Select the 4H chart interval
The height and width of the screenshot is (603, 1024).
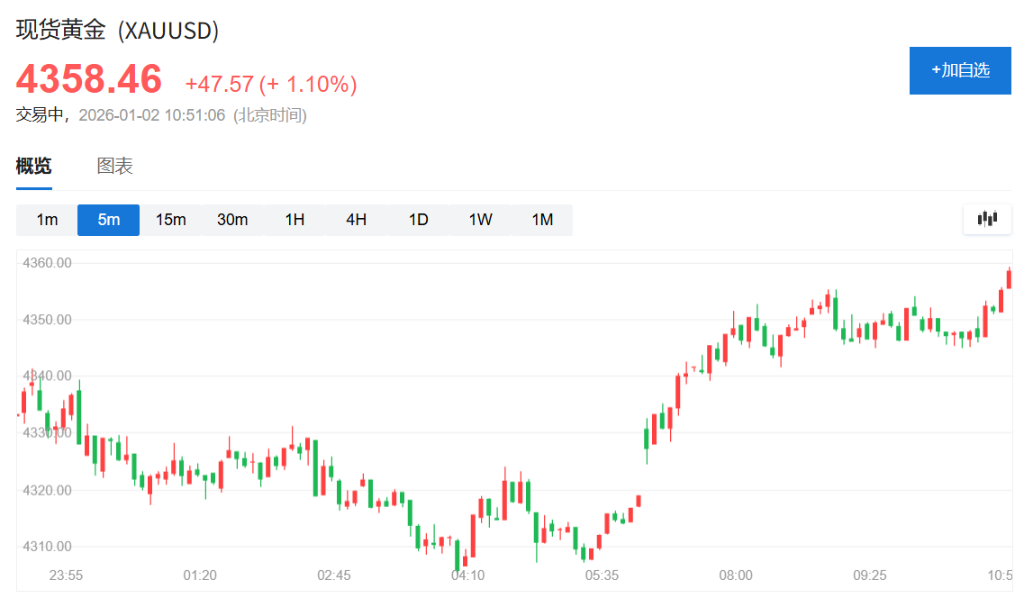(x=356, y=219)
